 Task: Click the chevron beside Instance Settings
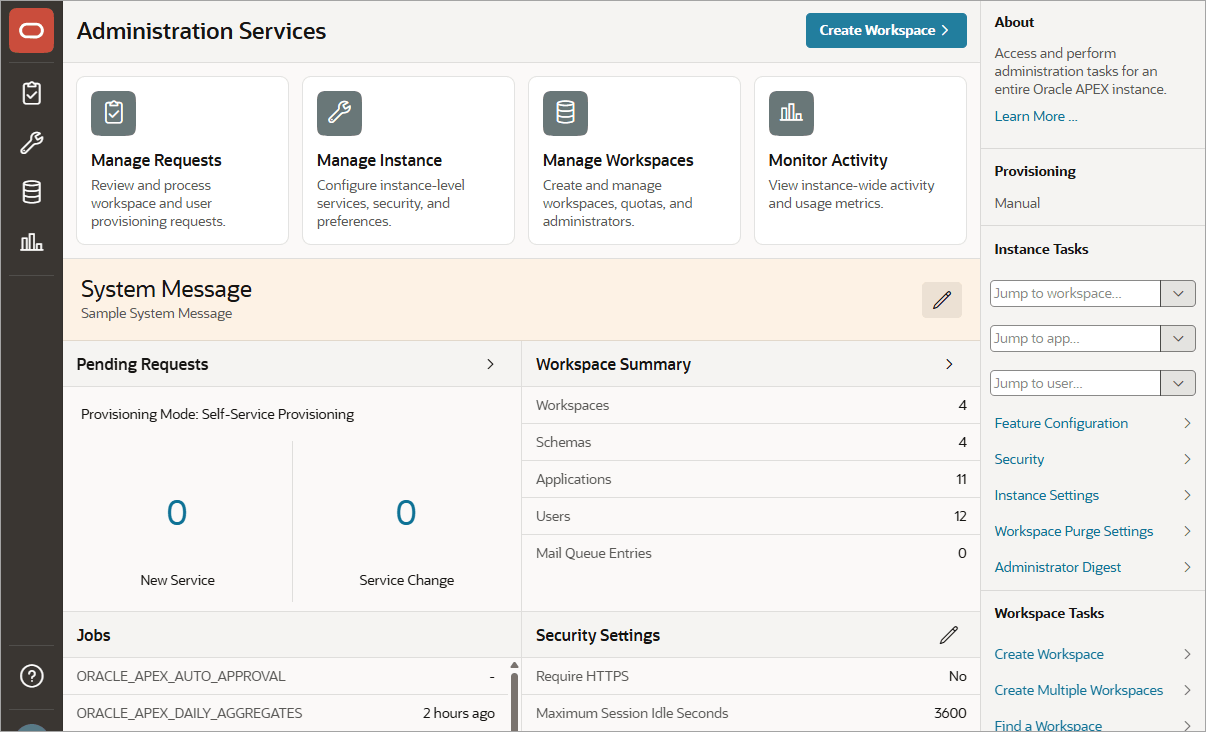point(1187,495)
